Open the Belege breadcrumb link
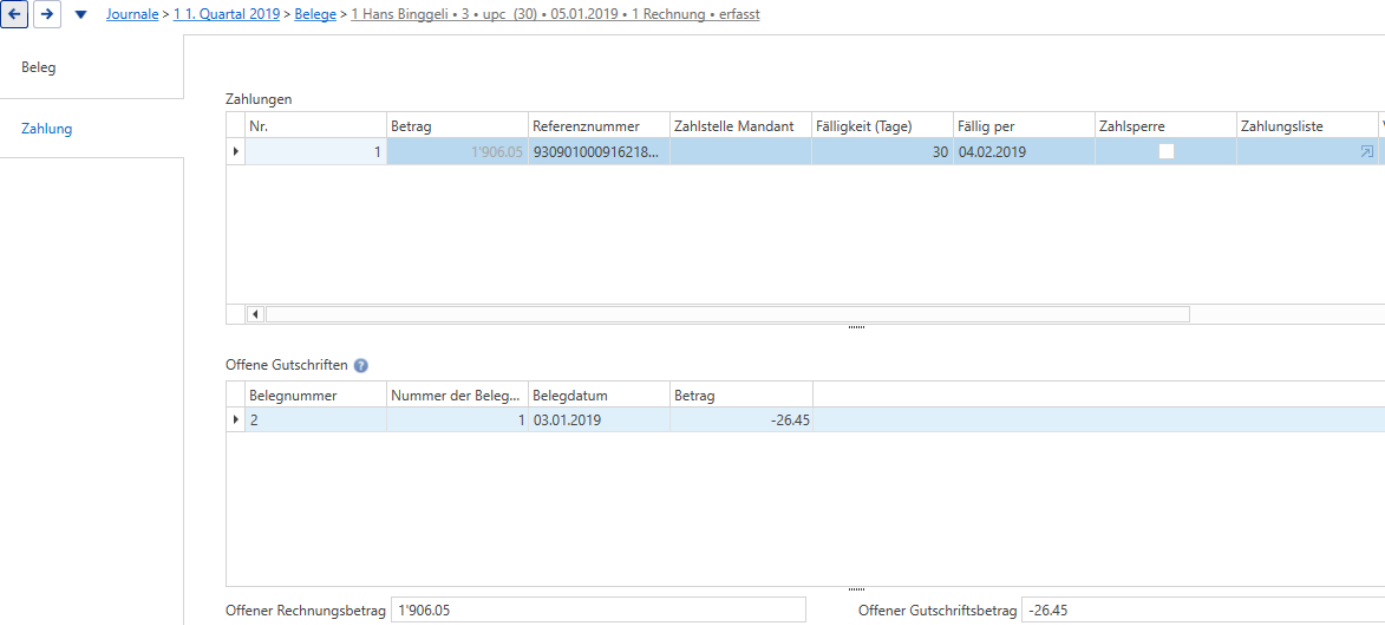The width and height of the screenshot is (1385, 625). pyautogui.click(x=315, y=15)
